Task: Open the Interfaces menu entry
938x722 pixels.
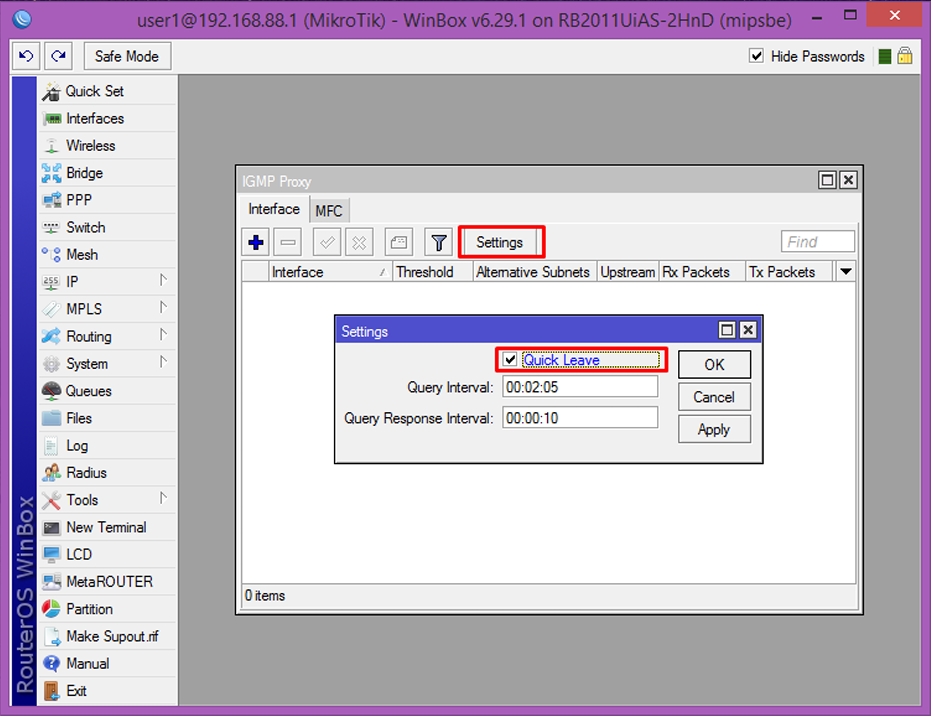Action: pos(108,118)
